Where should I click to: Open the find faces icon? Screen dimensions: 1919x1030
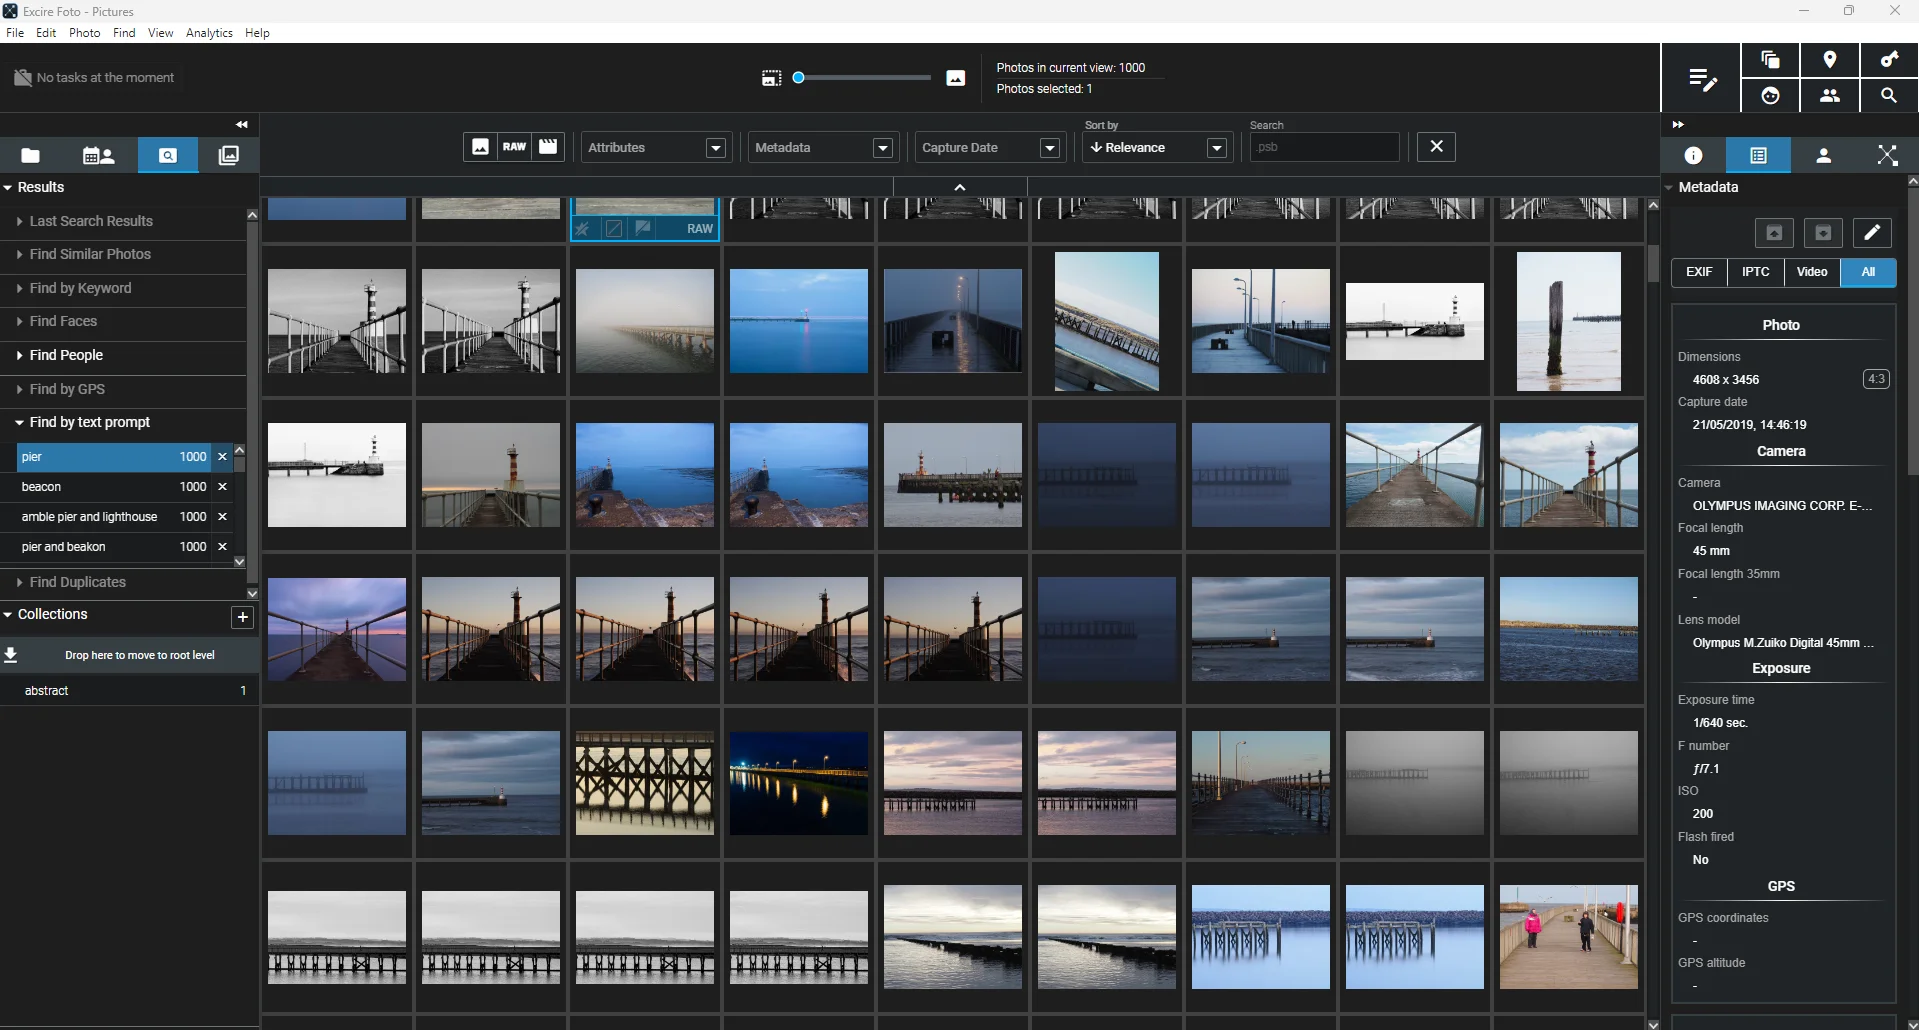pos(1770,96)
